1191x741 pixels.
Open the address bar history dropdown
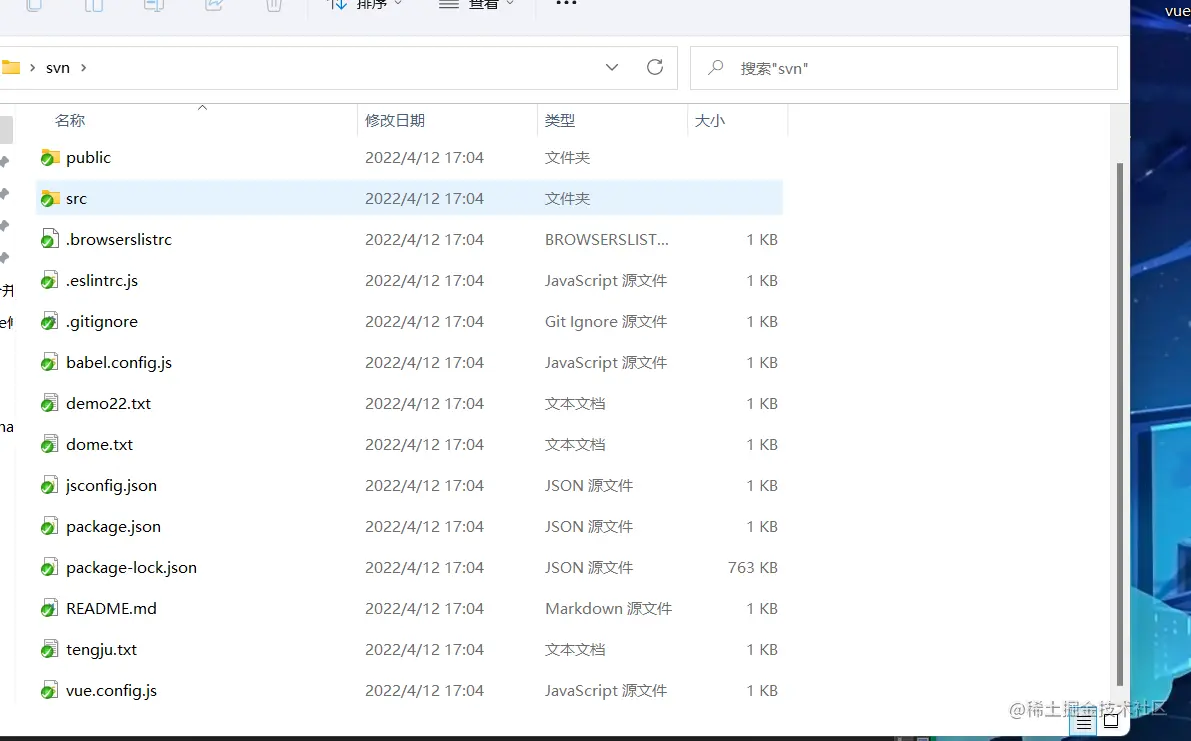tap(611, 67)
